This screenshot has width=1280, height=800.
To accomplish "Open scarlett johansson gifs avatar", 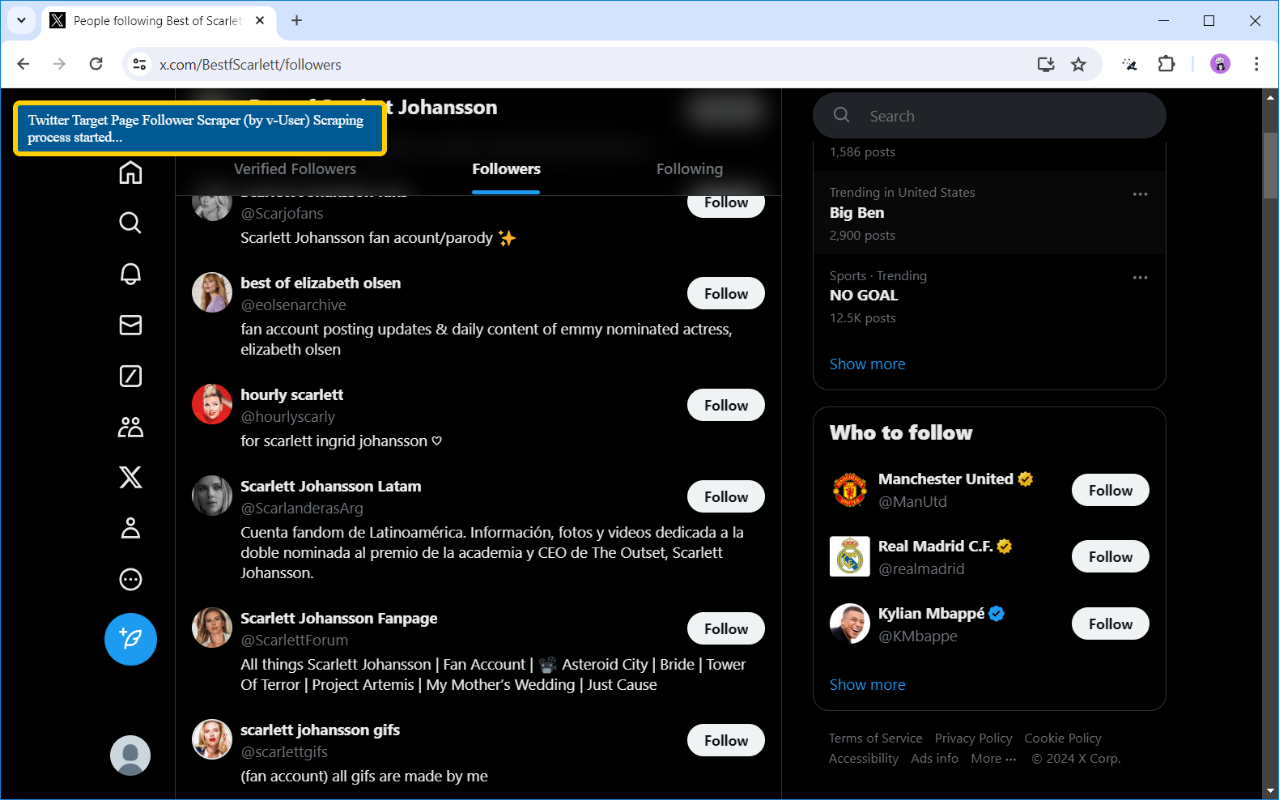I will tap(212, 739).
